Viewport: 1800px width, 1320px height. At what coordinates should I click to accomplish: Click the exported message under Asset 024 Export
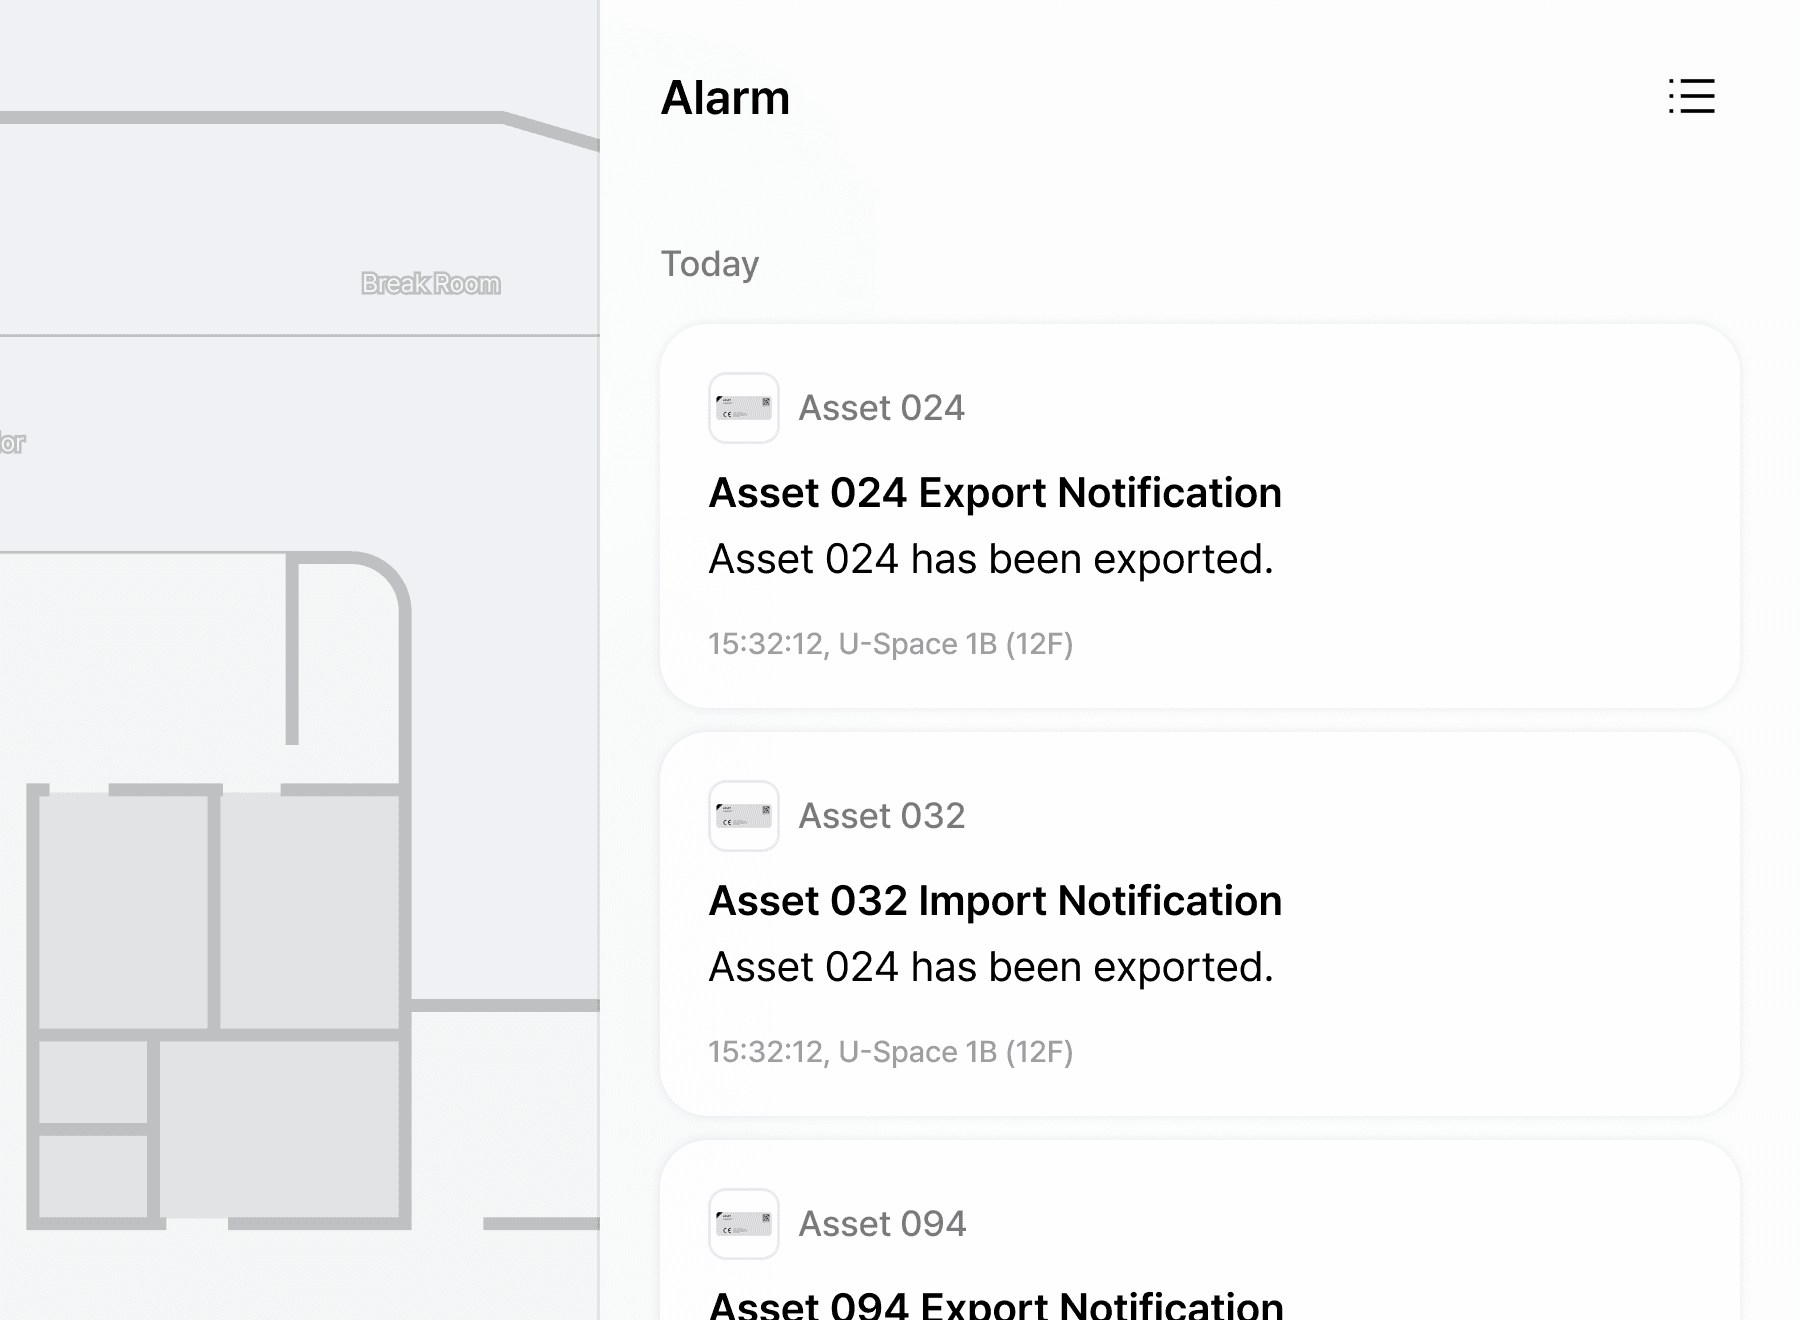coord(991,559)
